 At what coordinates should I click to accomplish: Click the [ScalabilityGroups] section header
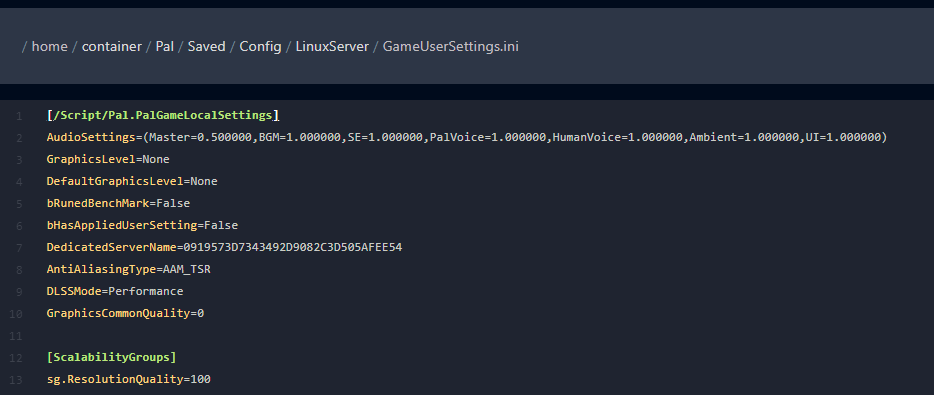pos(111,357)
